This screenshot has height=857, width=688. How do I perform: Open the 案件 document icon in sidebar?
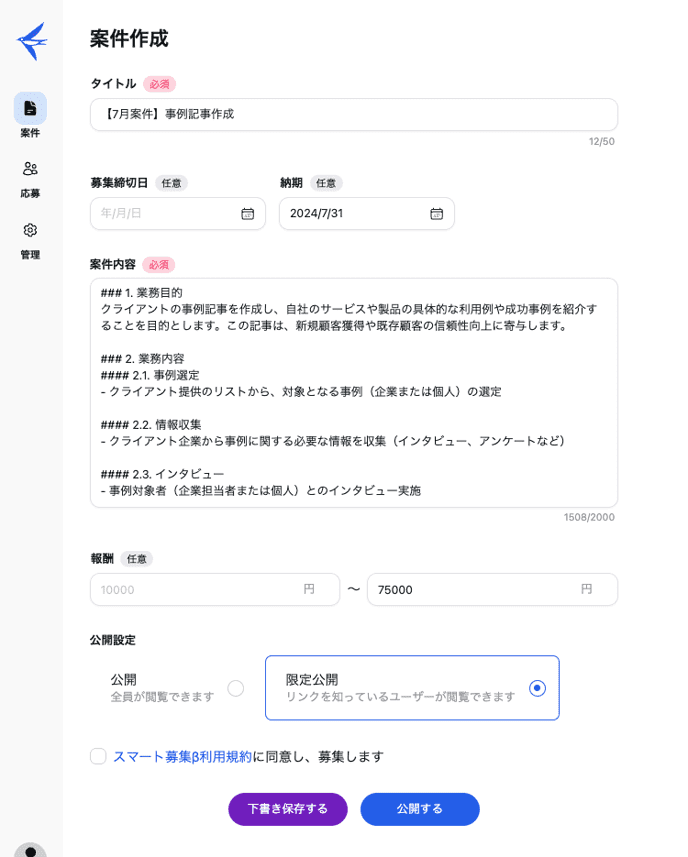pyautogui.click(x=30, y=108)
